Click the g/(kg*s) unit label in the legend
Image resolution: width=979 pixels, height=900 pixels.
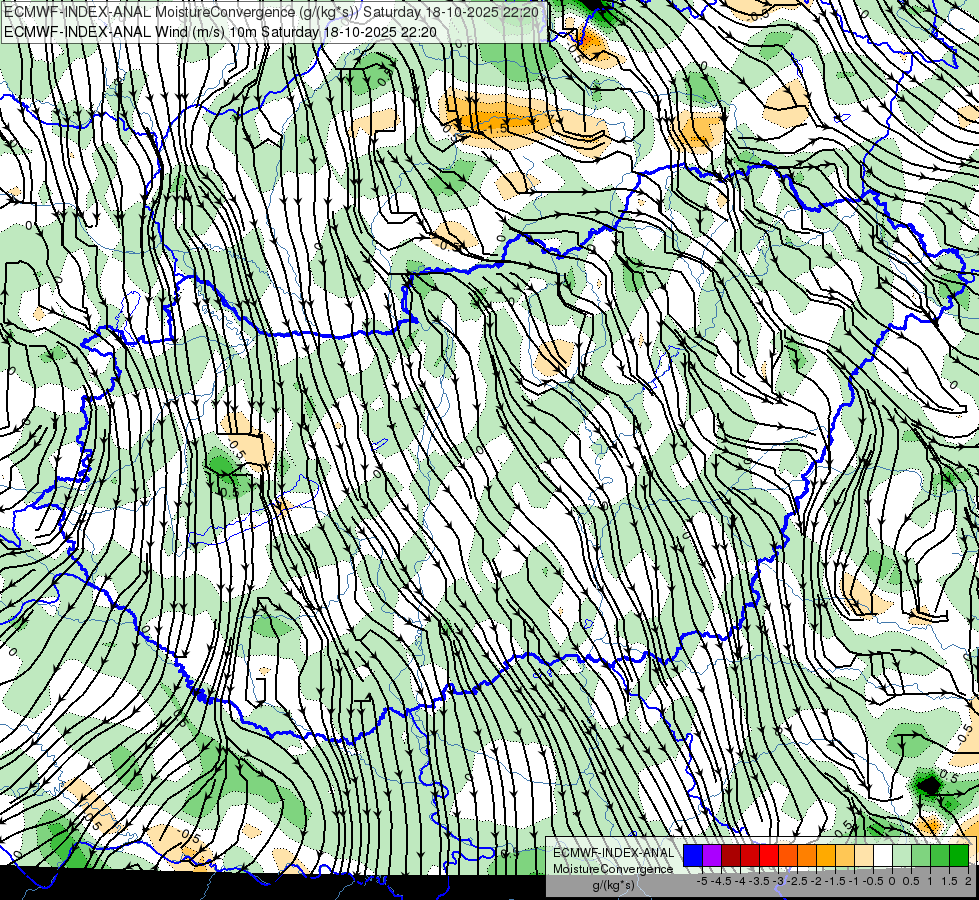tap(614, 885)
